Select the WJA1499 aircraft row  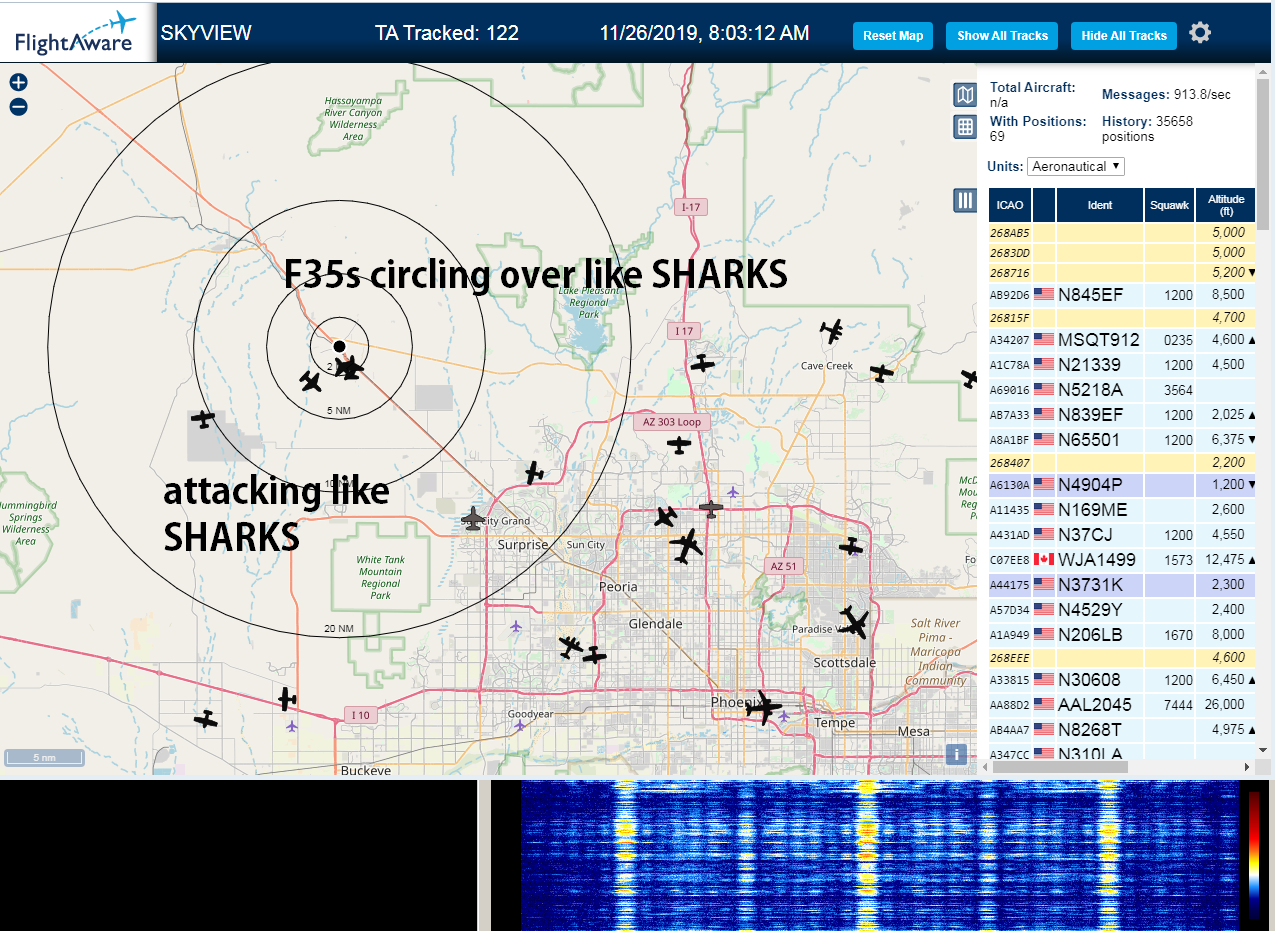click(1121, 559)
